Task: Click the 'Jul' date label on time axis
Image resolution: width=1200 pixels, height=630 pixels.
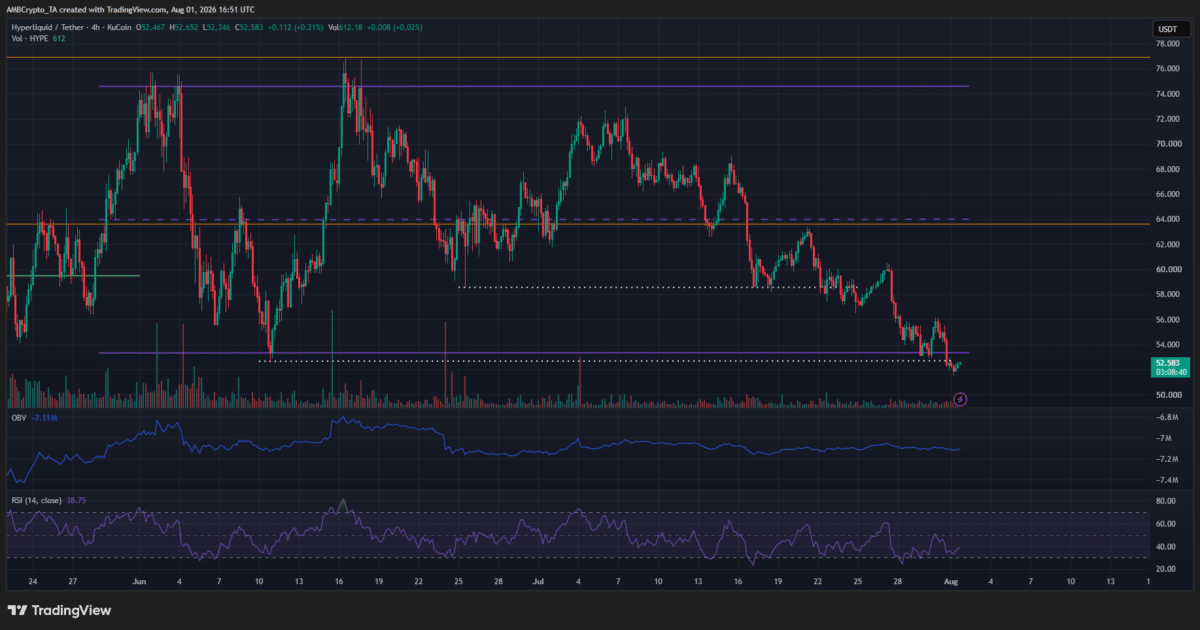Action: tap(538, 580)
